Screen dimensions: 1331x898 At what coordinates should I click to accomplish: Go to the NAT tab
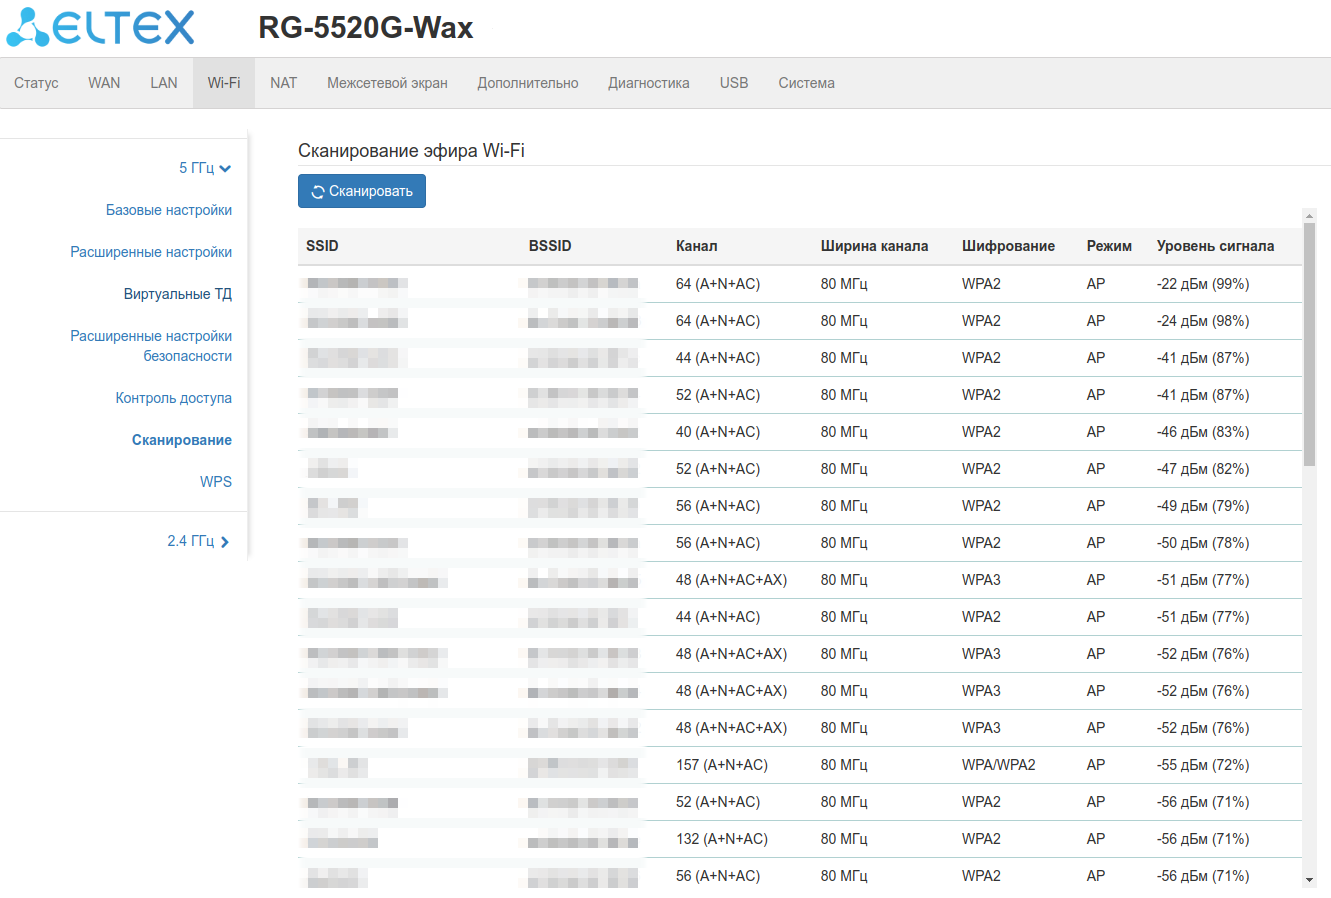click(283, 83)
